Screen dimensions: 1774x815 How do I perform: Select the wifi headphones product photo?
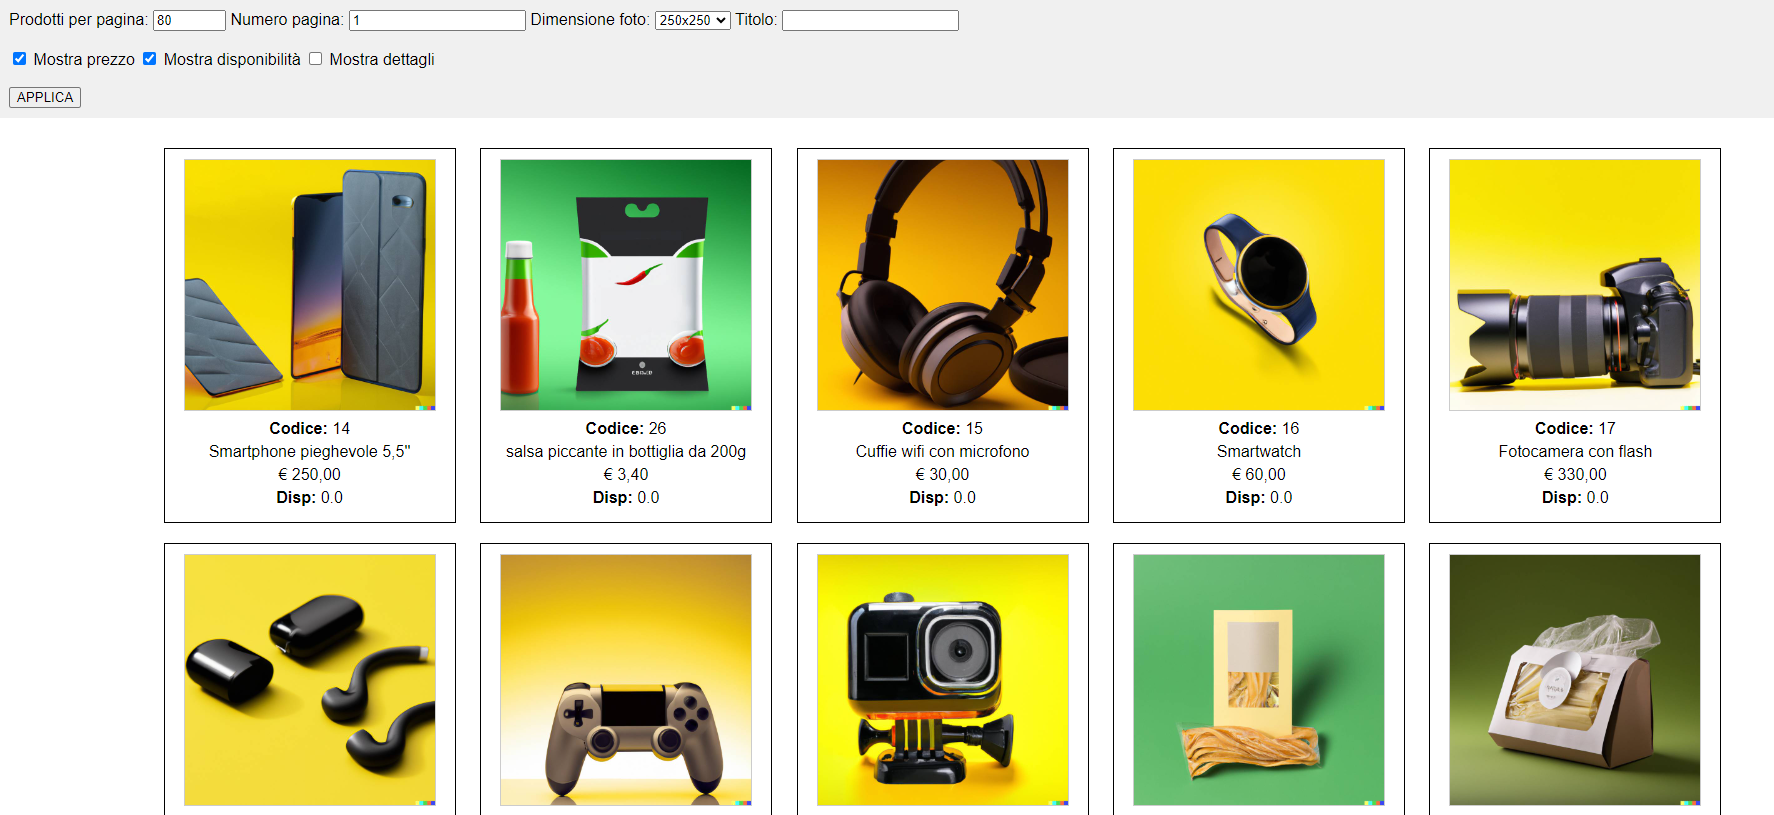click(x=942, y=285)
